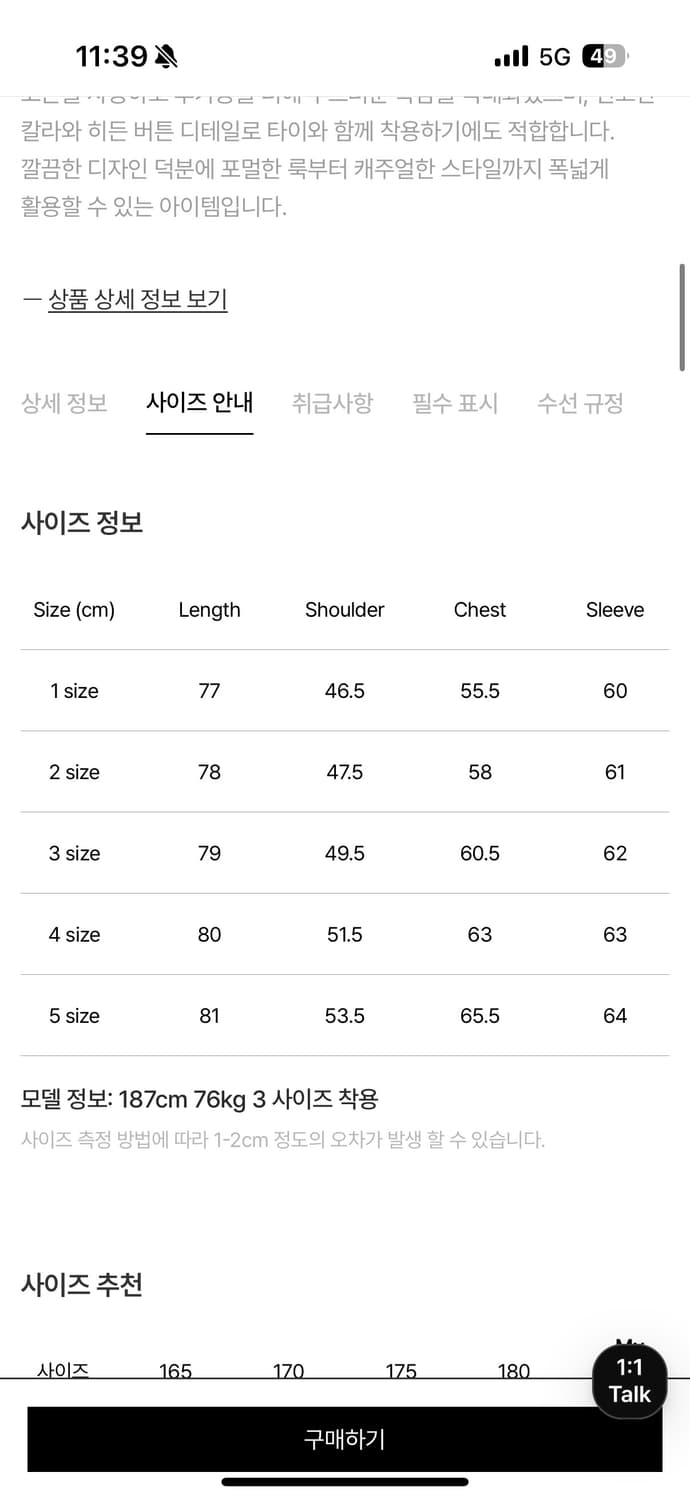This screenshot has width=690, height=1500.
Task: Switch to the 취급사항 tab
Action: [332, 403]
